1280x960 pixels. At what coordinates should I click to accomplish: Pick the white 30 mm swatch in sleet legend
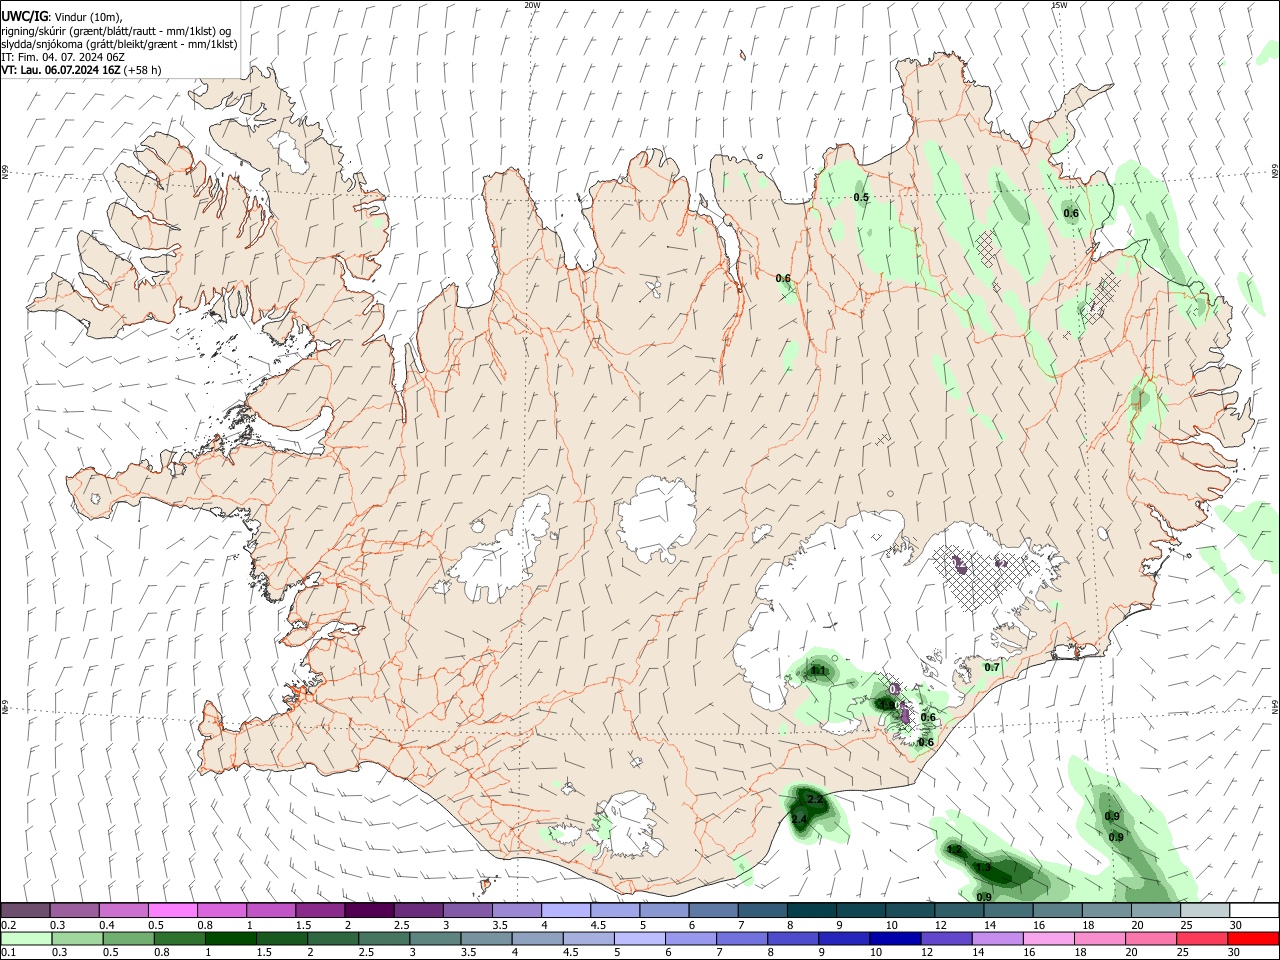pos(1254,911)
